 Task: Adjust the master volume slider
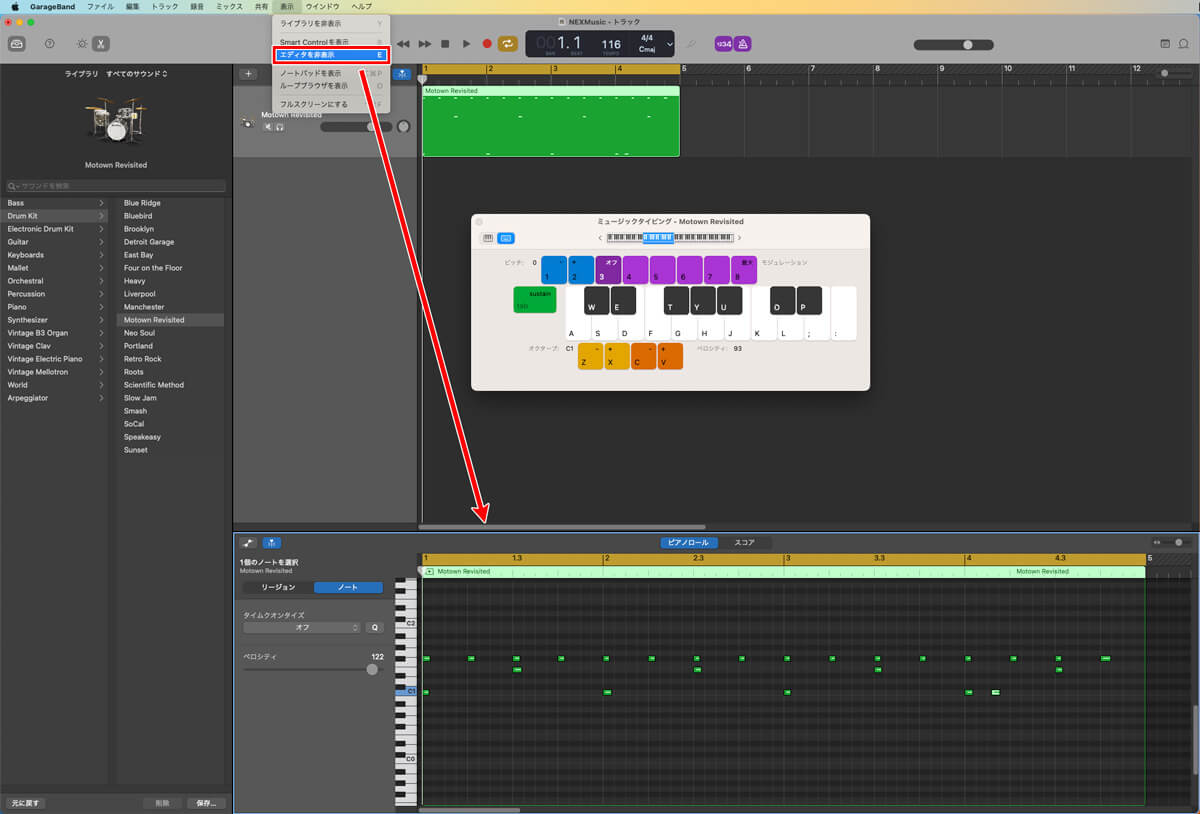(x=953, y=44)
